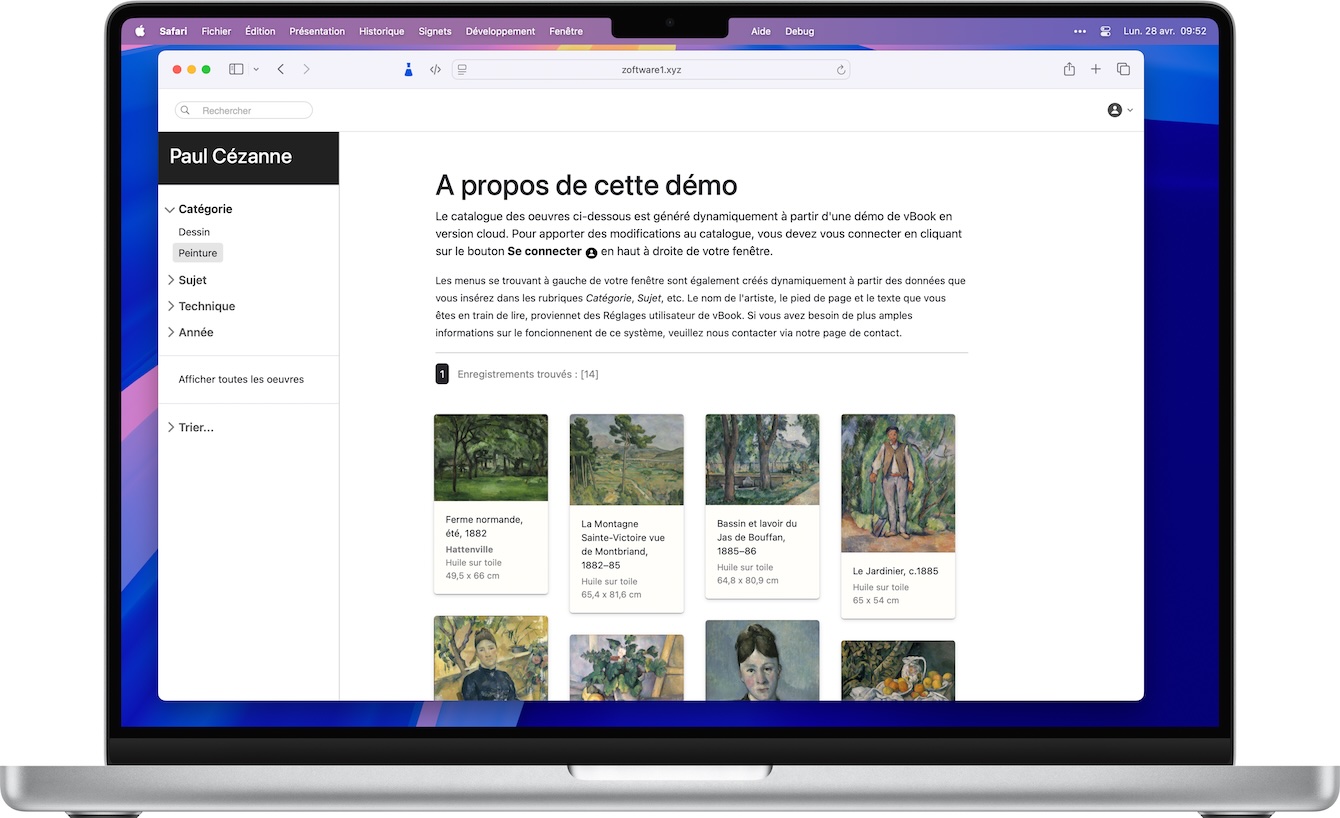
Task: Expand the Sujet section
Action: (189, 280)
